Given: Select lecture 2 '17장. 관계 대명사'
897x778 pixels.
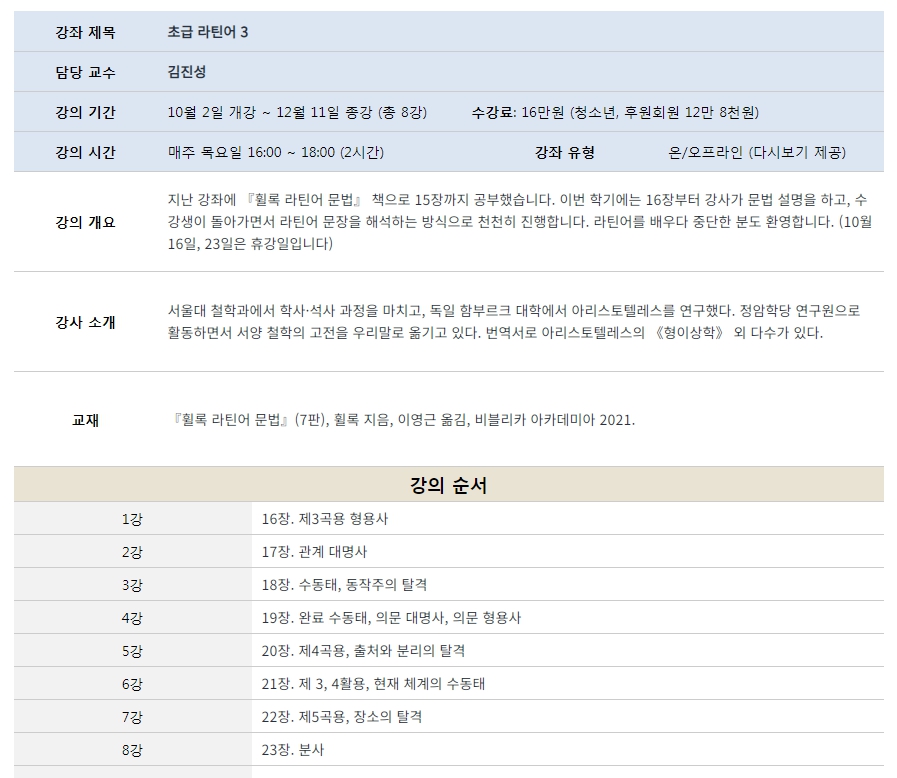Looking at the screenshot, I should [315, 552].
